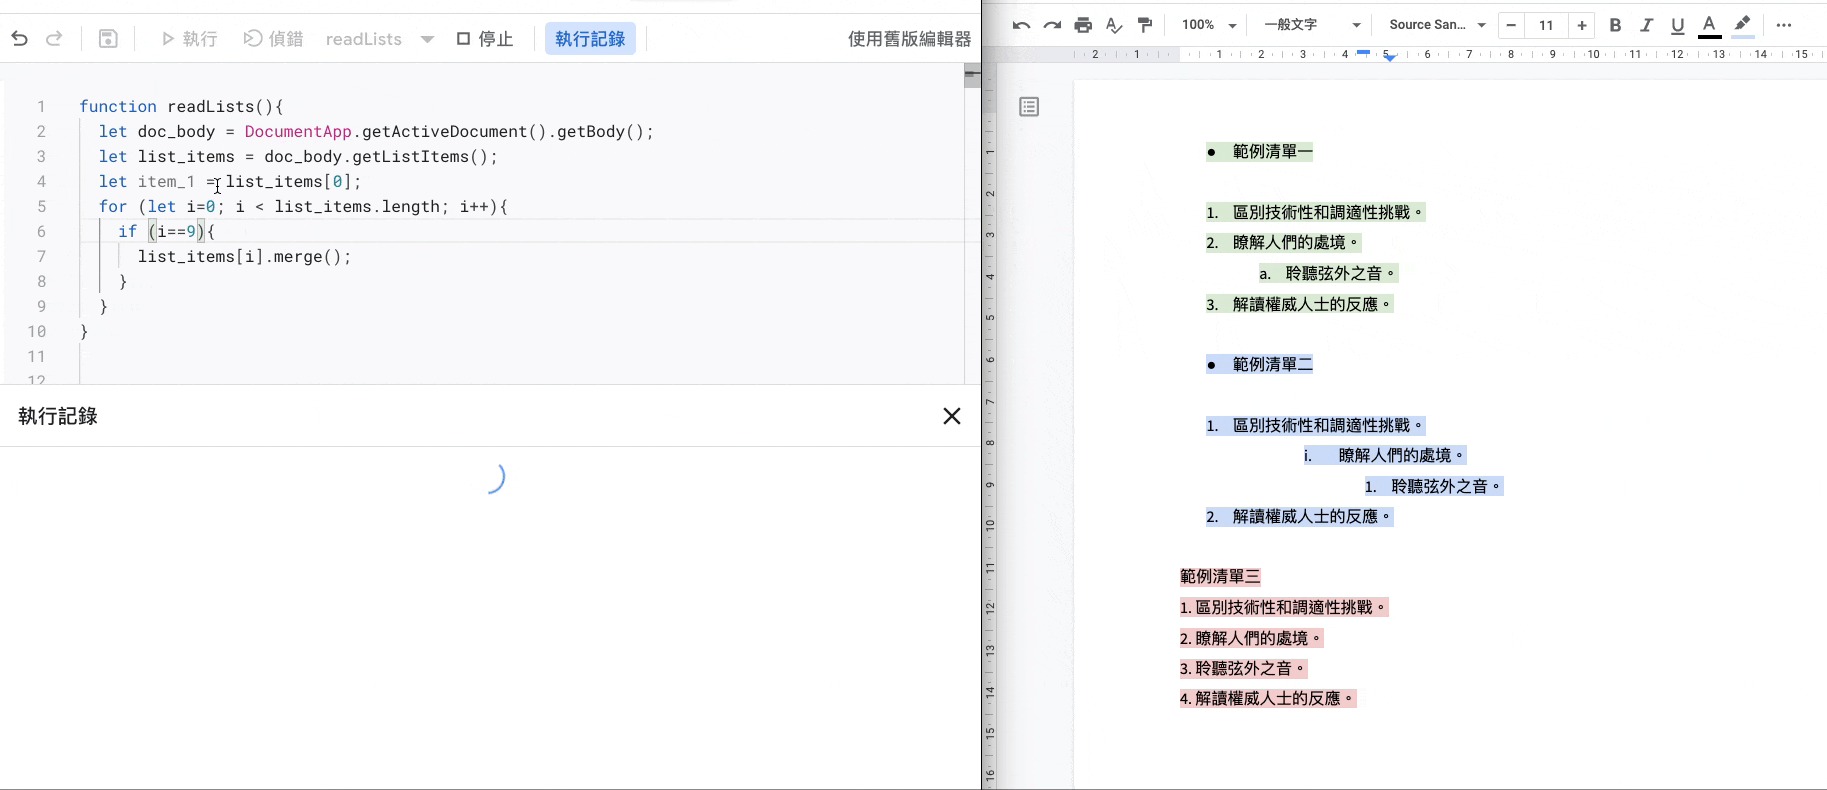Viewport: 1827px width, 790px height.
Task: Click DocumentApp in code line 2
Action: [x=298, y=131]
